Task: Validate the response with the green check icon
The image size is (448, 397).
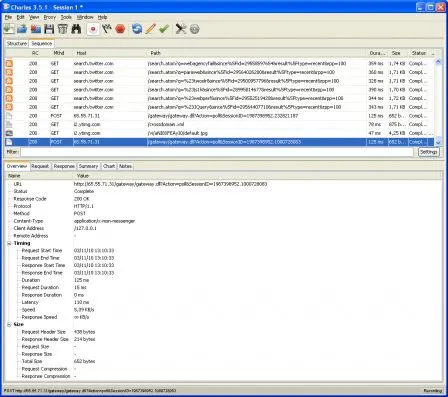Action: point(164,29)
